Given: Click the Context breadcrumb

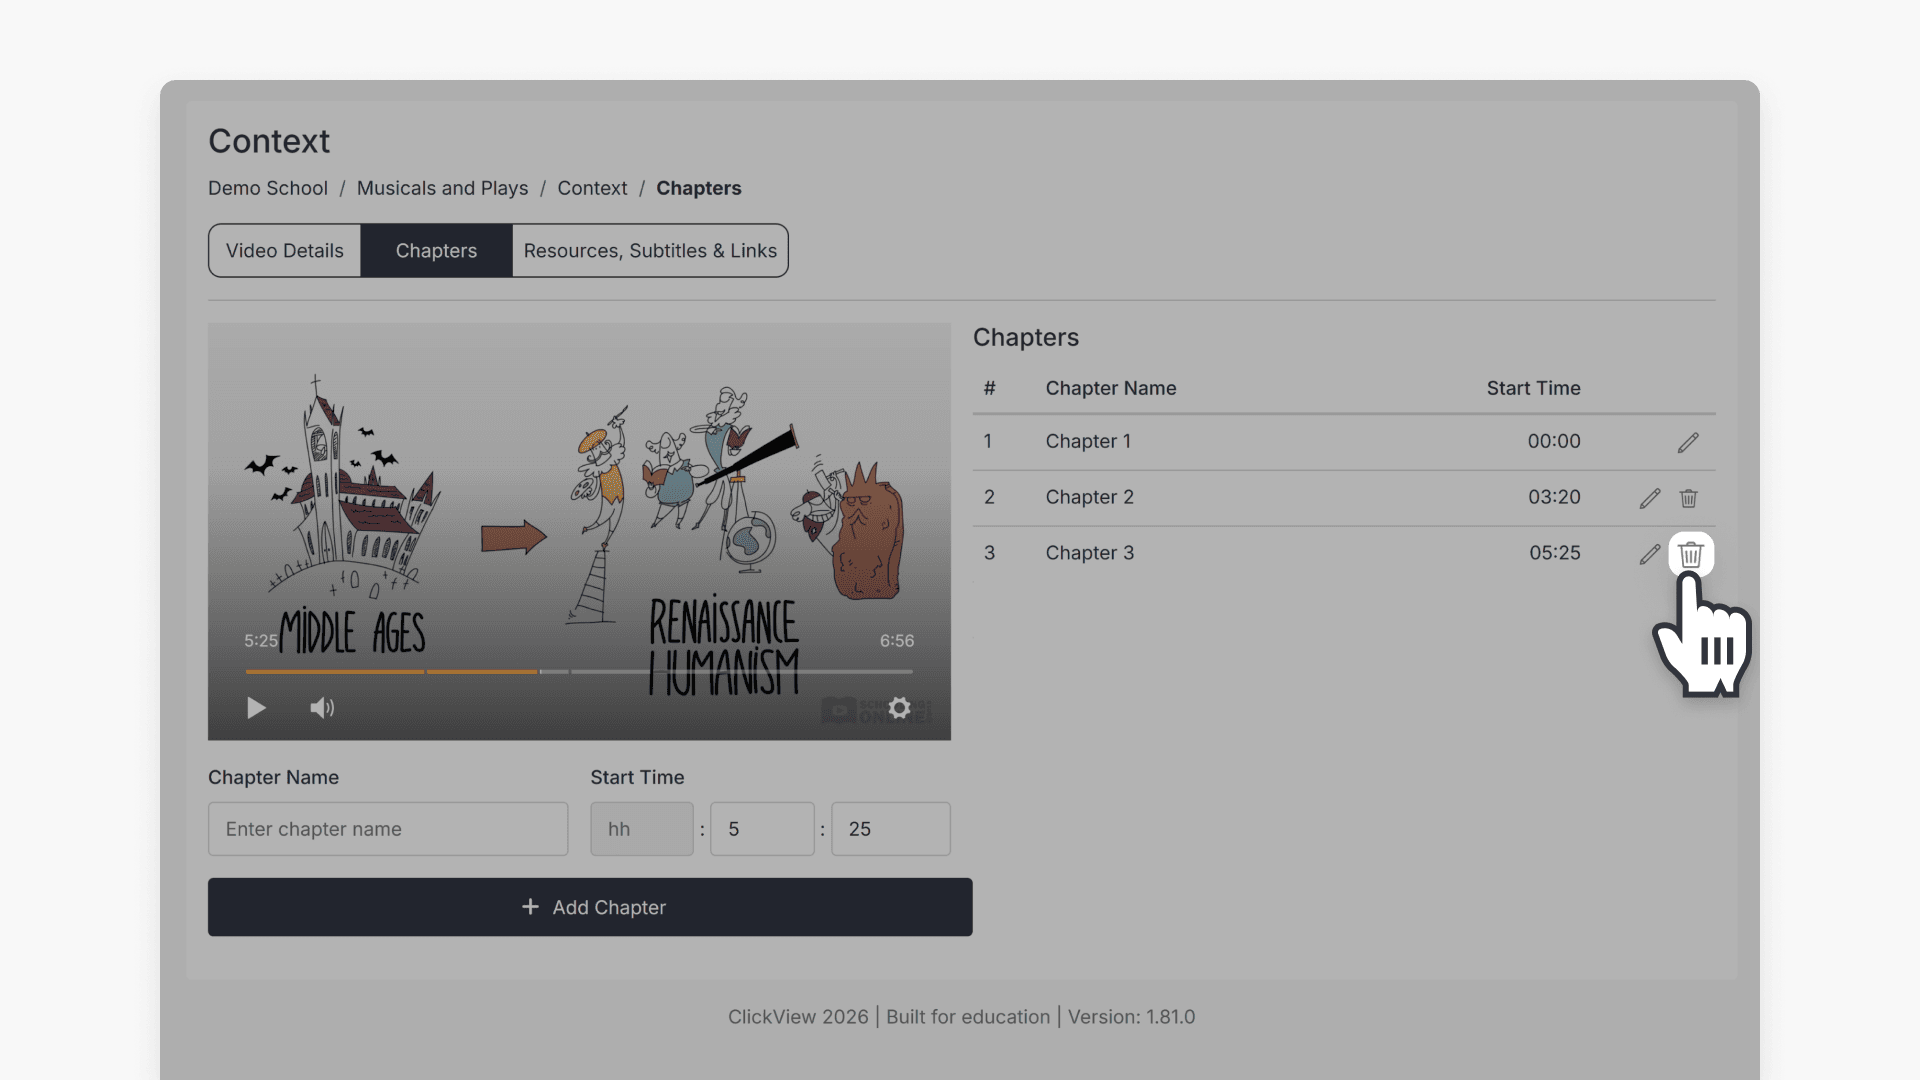Looking at the screenshot, I should tap(592, 188).
